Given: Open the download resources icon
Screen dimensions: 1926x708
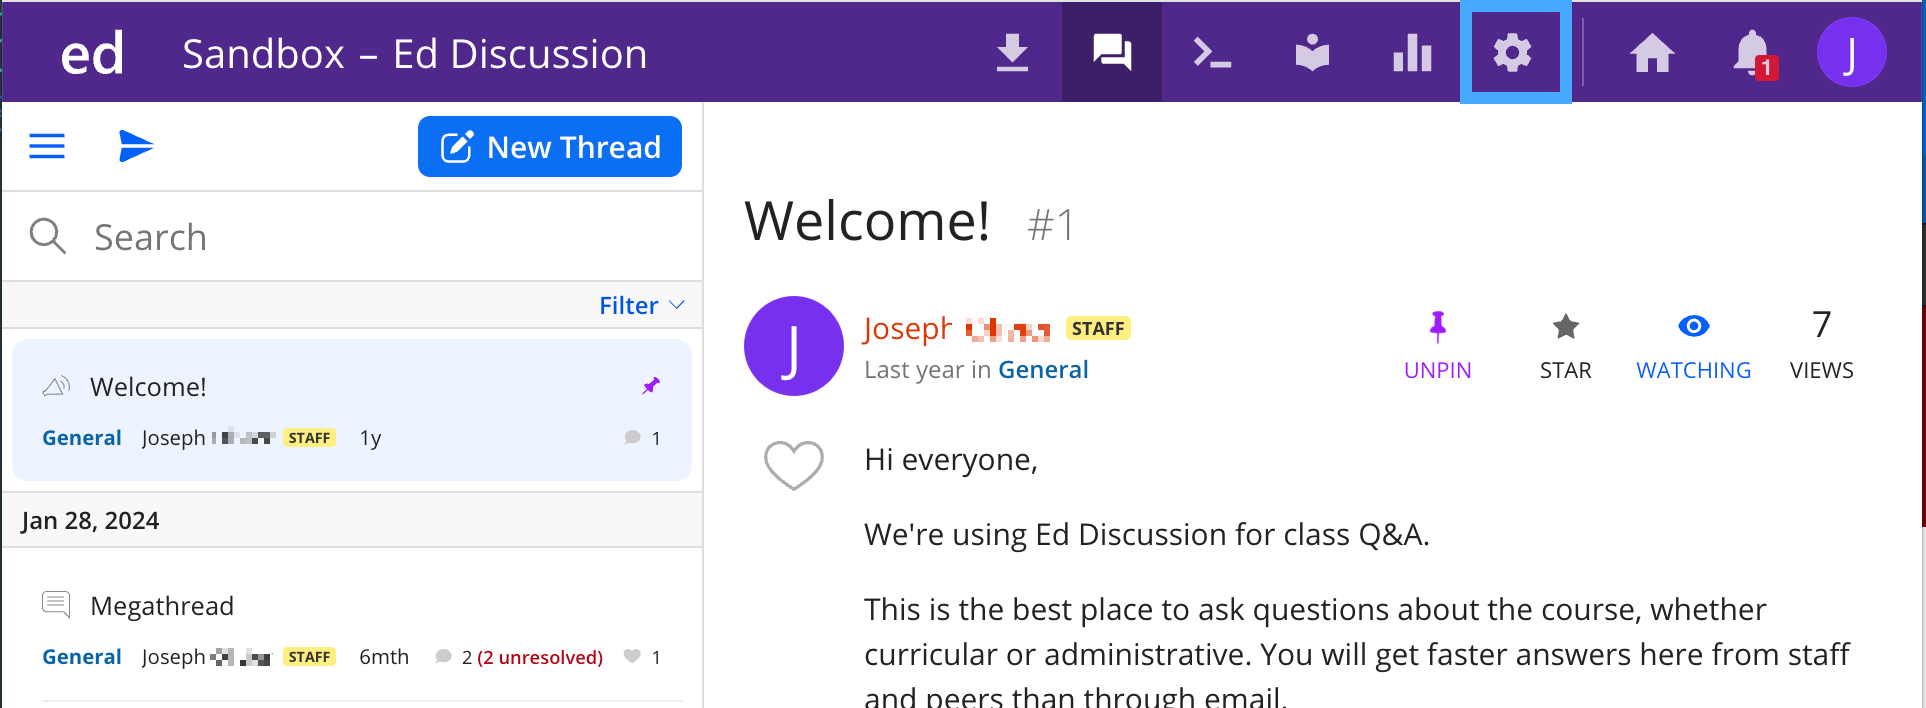Looking at the screenshot, I should [1012, 52].
